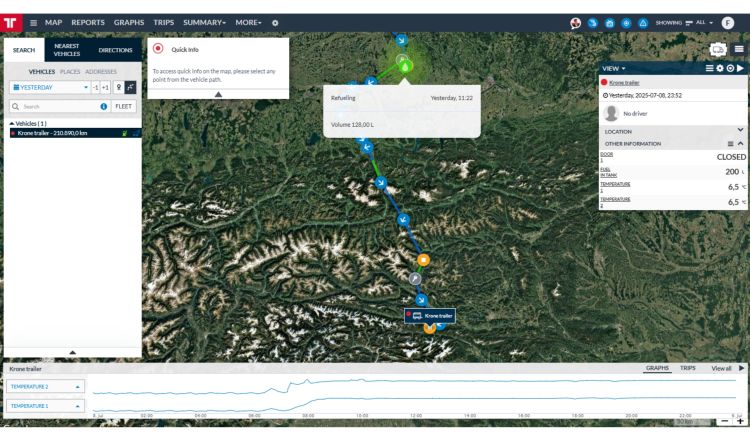This screenshot has height=441, width=750.
Task: Click the red T logo home icon
Action: click(11, 22)
